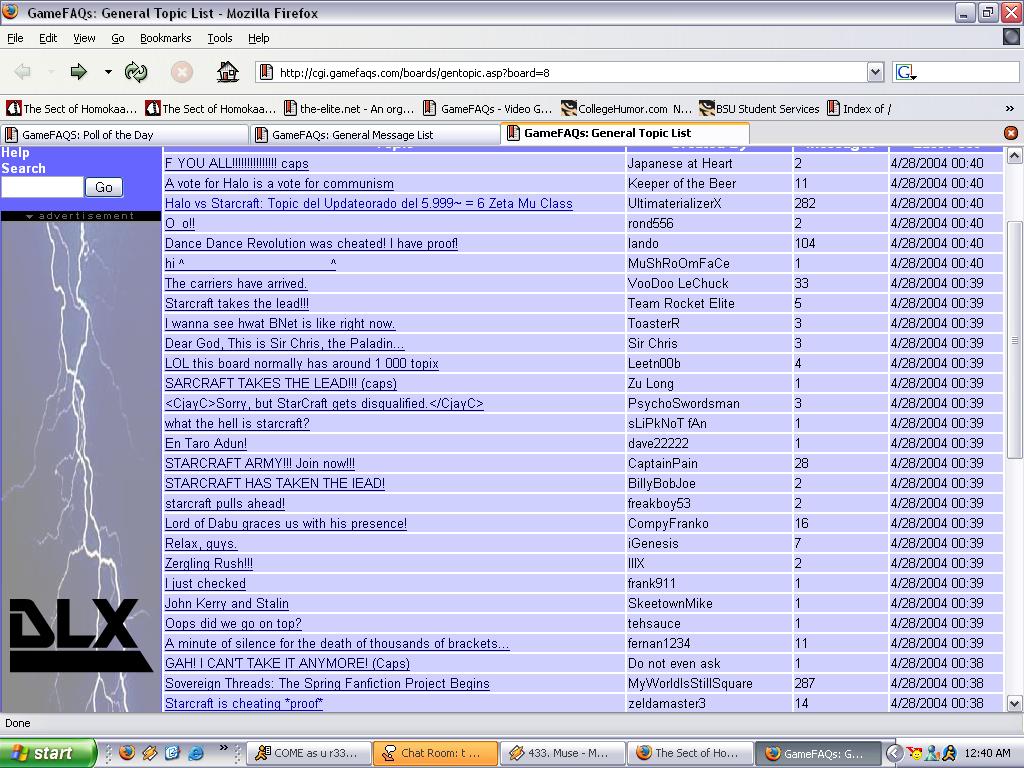Image resolution: width=1024 pixels, height=768 pixels.
Task: Click the Go search button
Action: (x=104, y=187)
